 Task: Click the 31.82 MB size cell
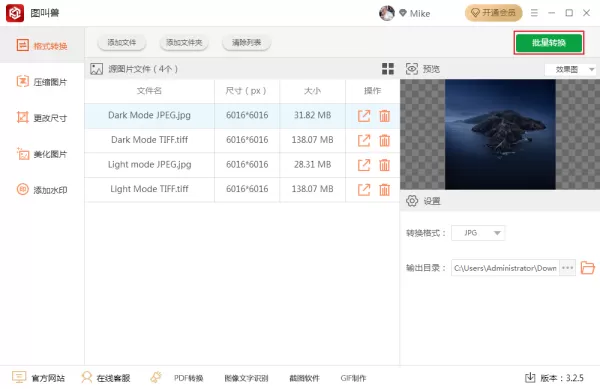(313, 116)
